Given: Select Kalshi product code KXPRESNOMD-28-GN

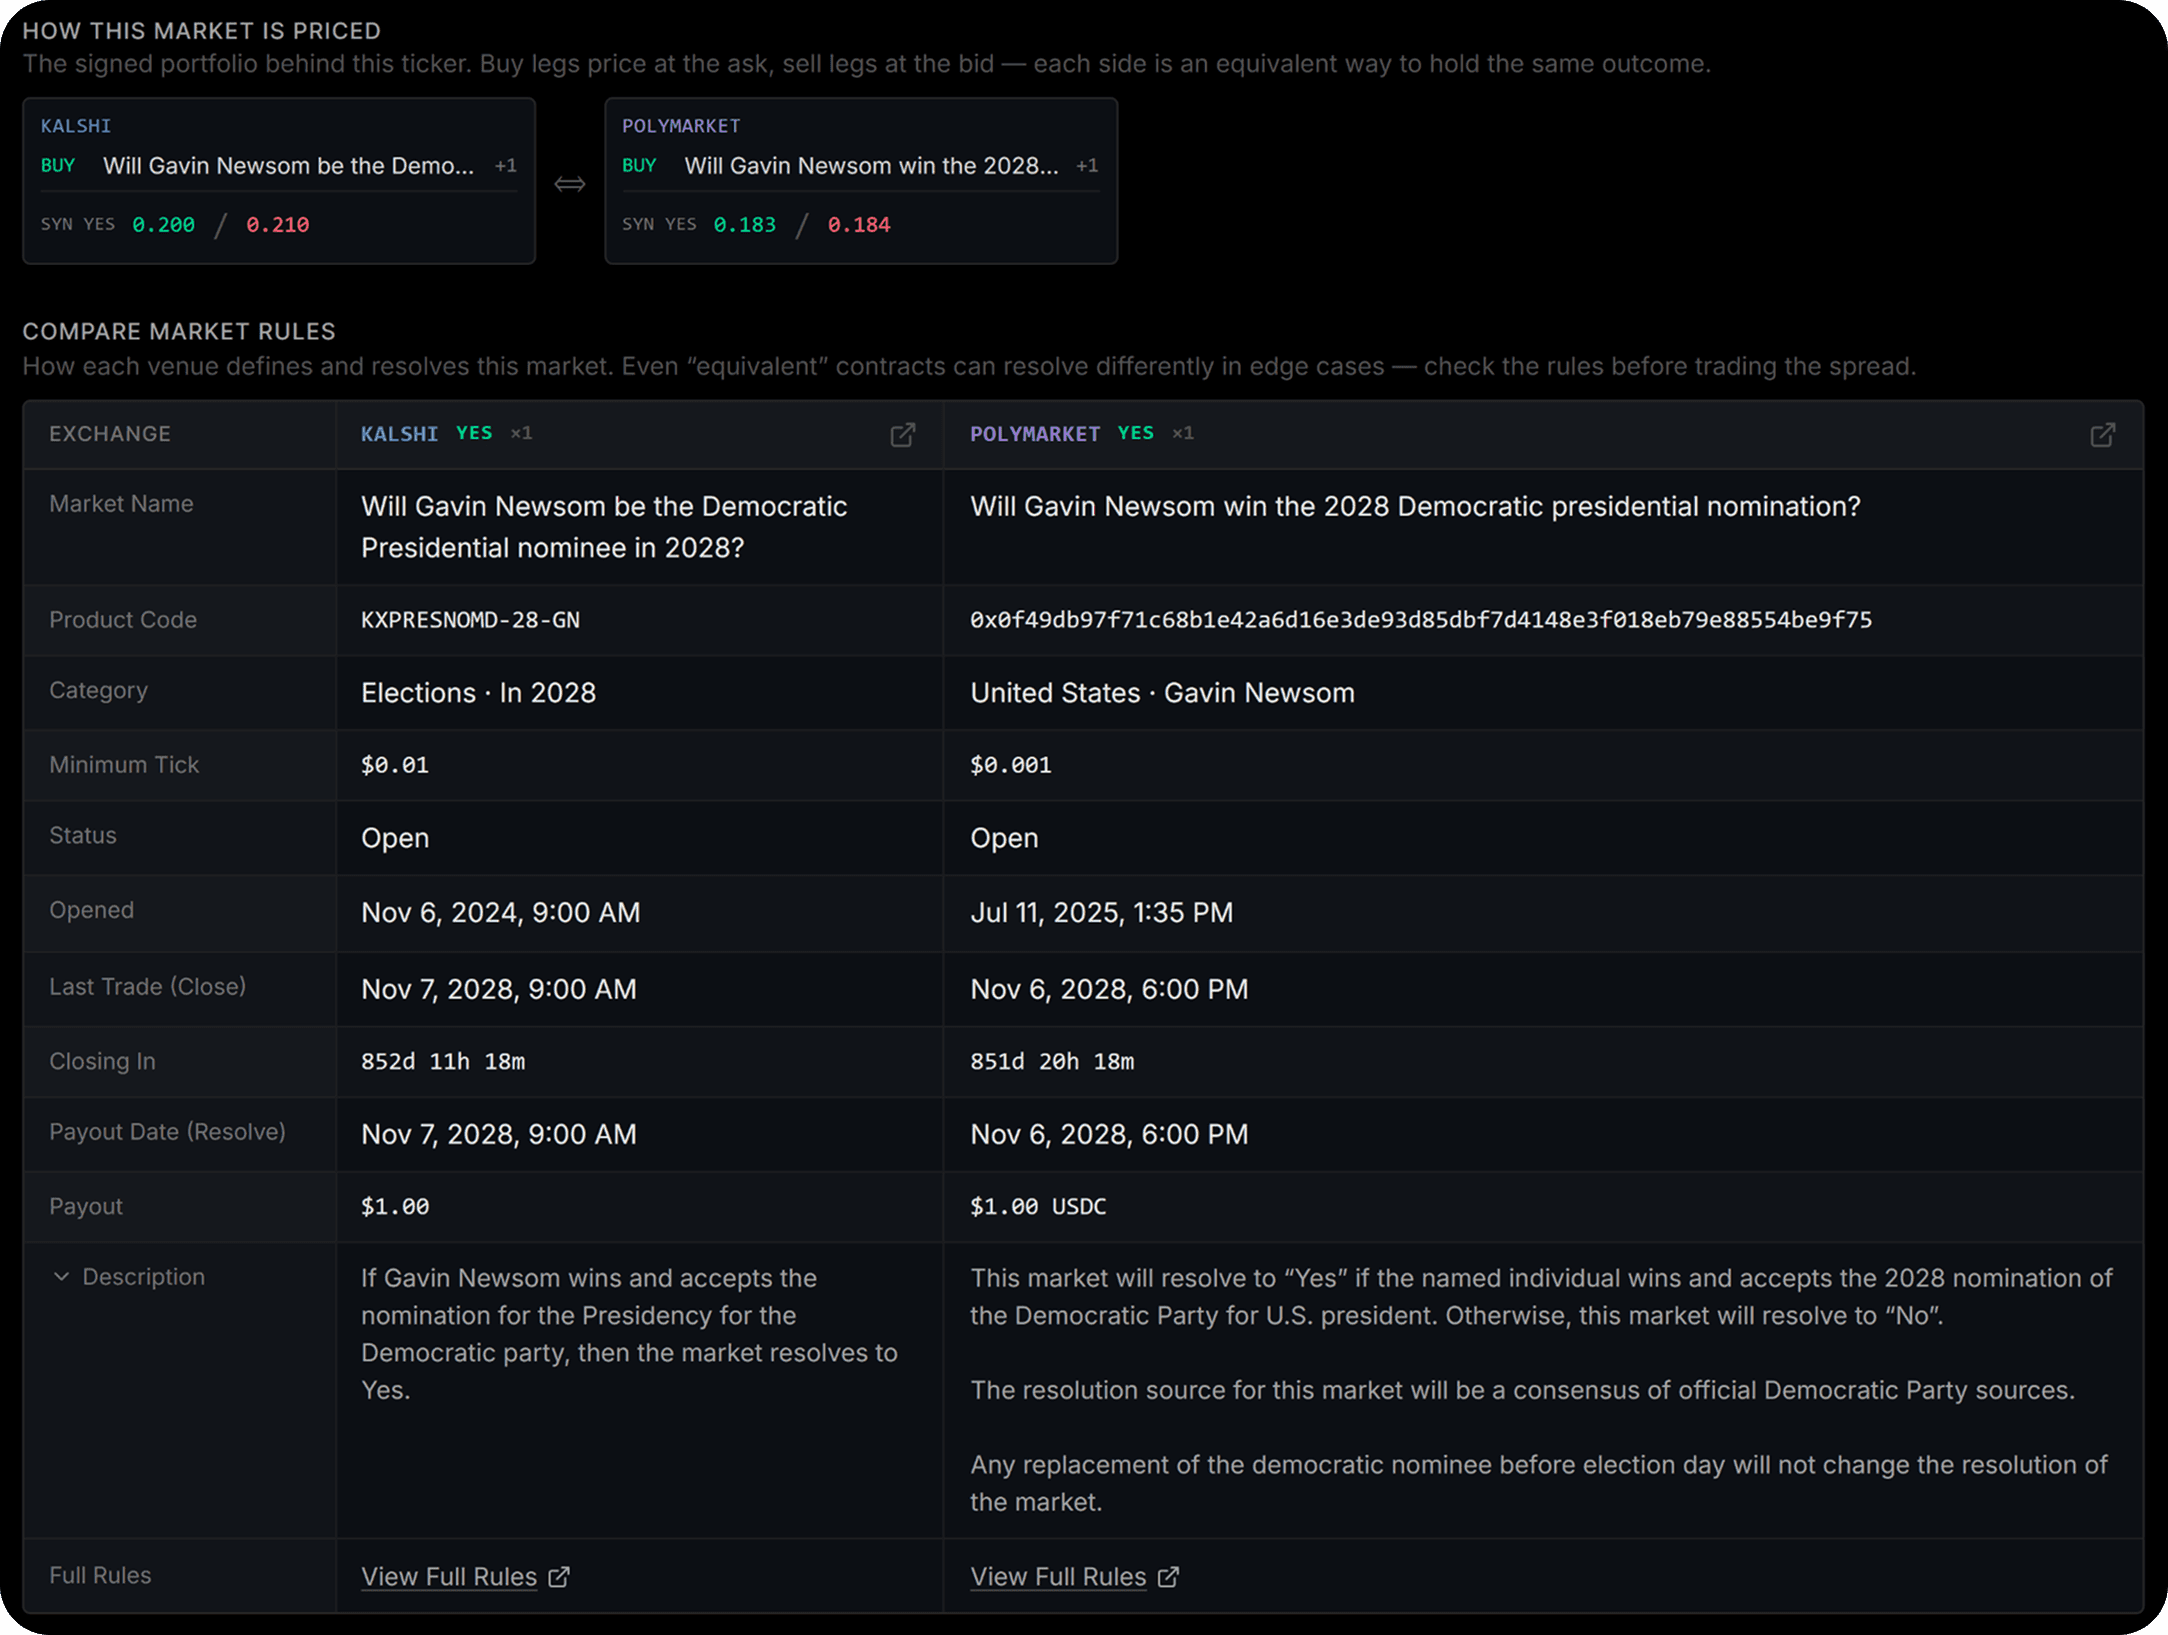Looking at the screenshot, I should click(x=470, y=620).
